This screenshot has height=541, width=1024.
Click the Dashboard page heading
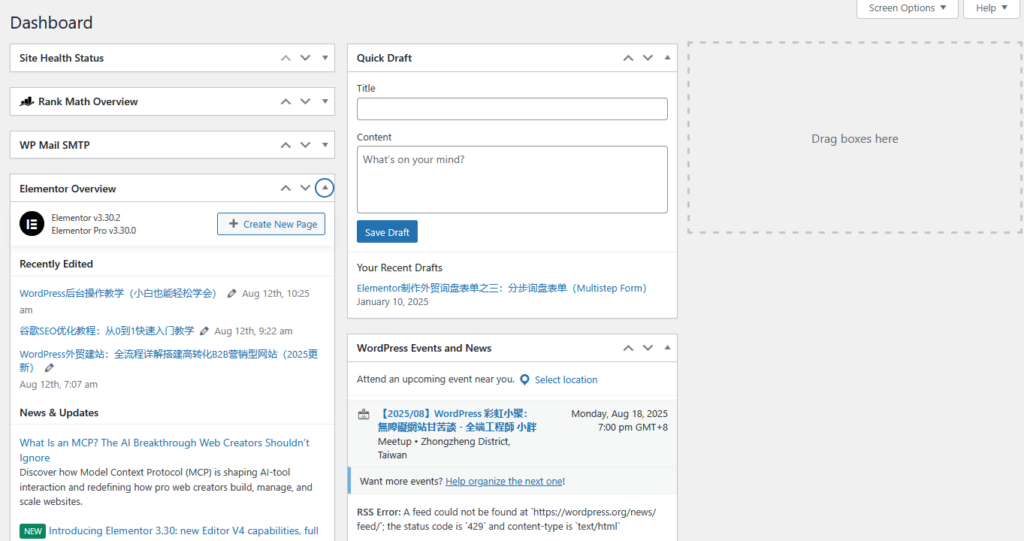pyautogui.click(x=51, y=23)
